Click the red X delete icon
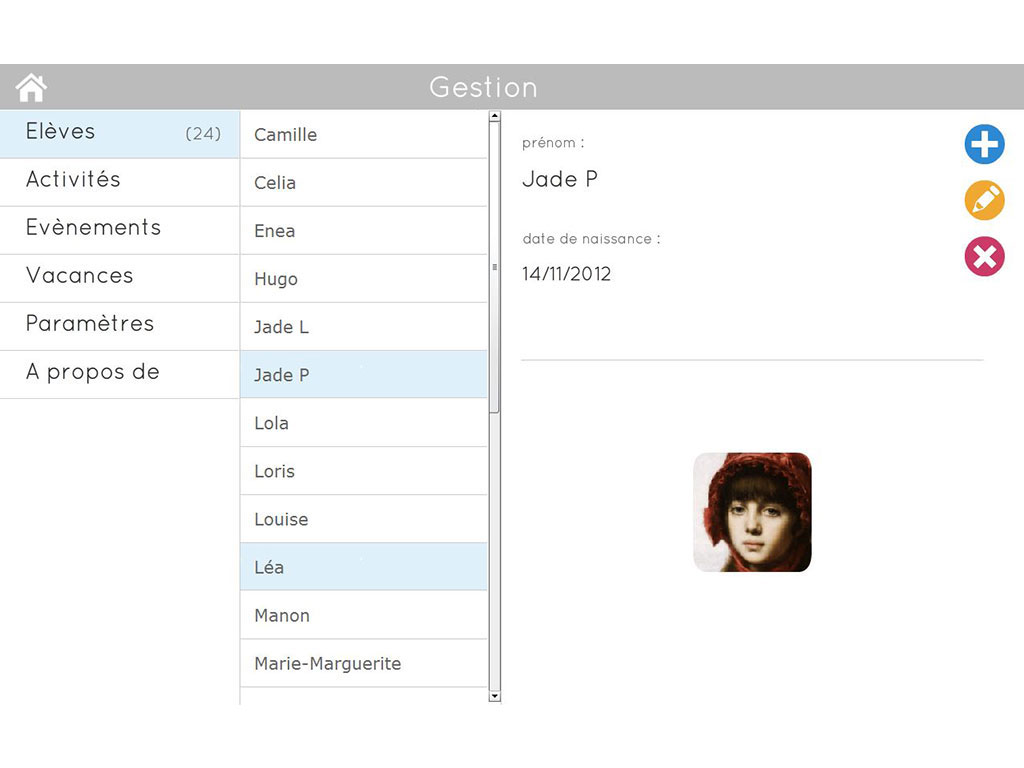Screen dimensions: 1024x768 (984, 257)
